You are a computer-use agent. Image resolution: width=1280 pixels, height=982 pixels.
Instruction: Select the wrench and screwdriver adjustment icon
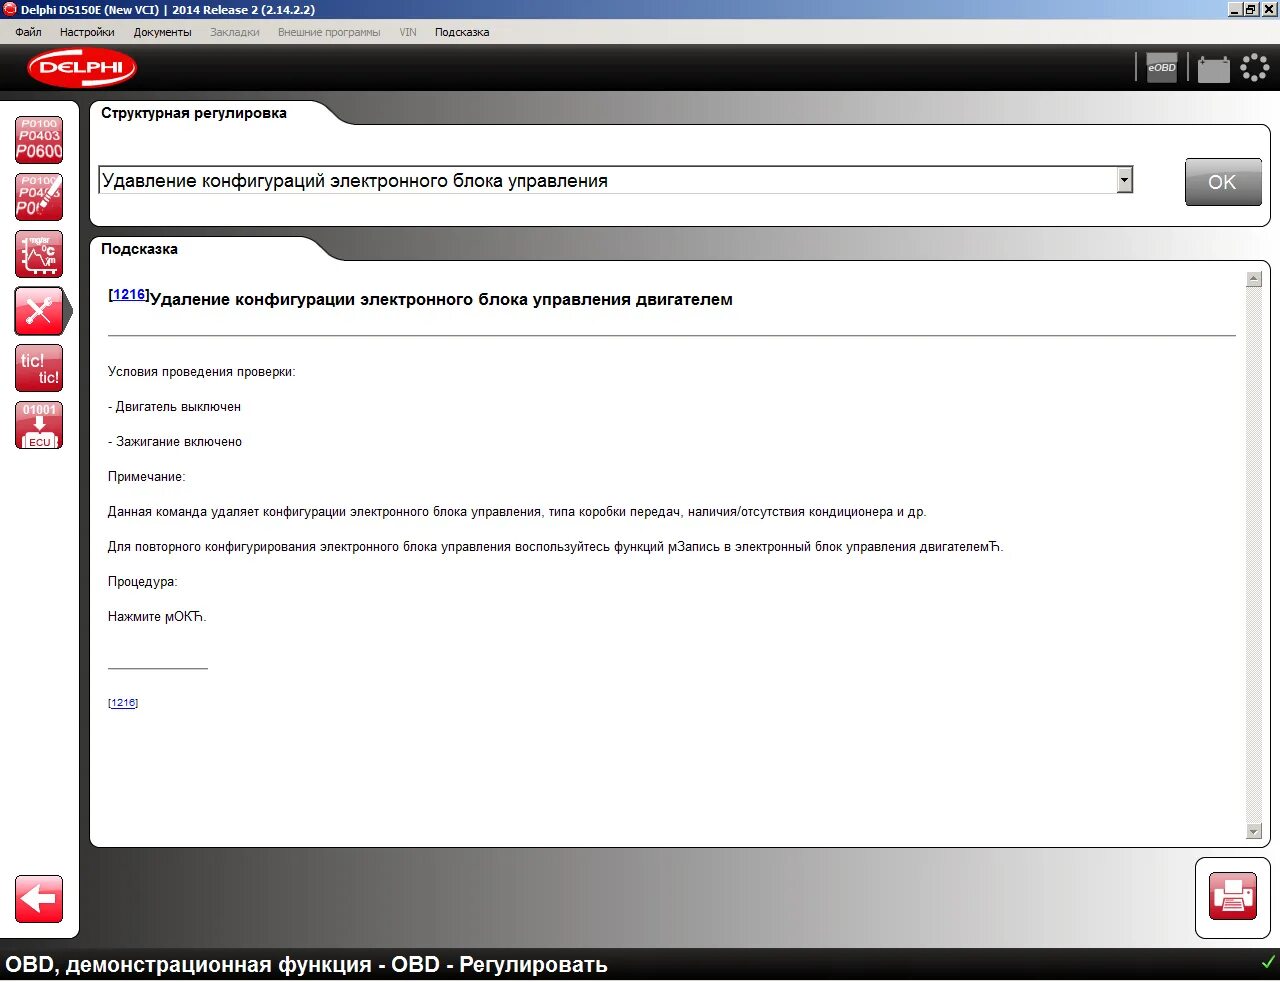click(x=41, y=311)
